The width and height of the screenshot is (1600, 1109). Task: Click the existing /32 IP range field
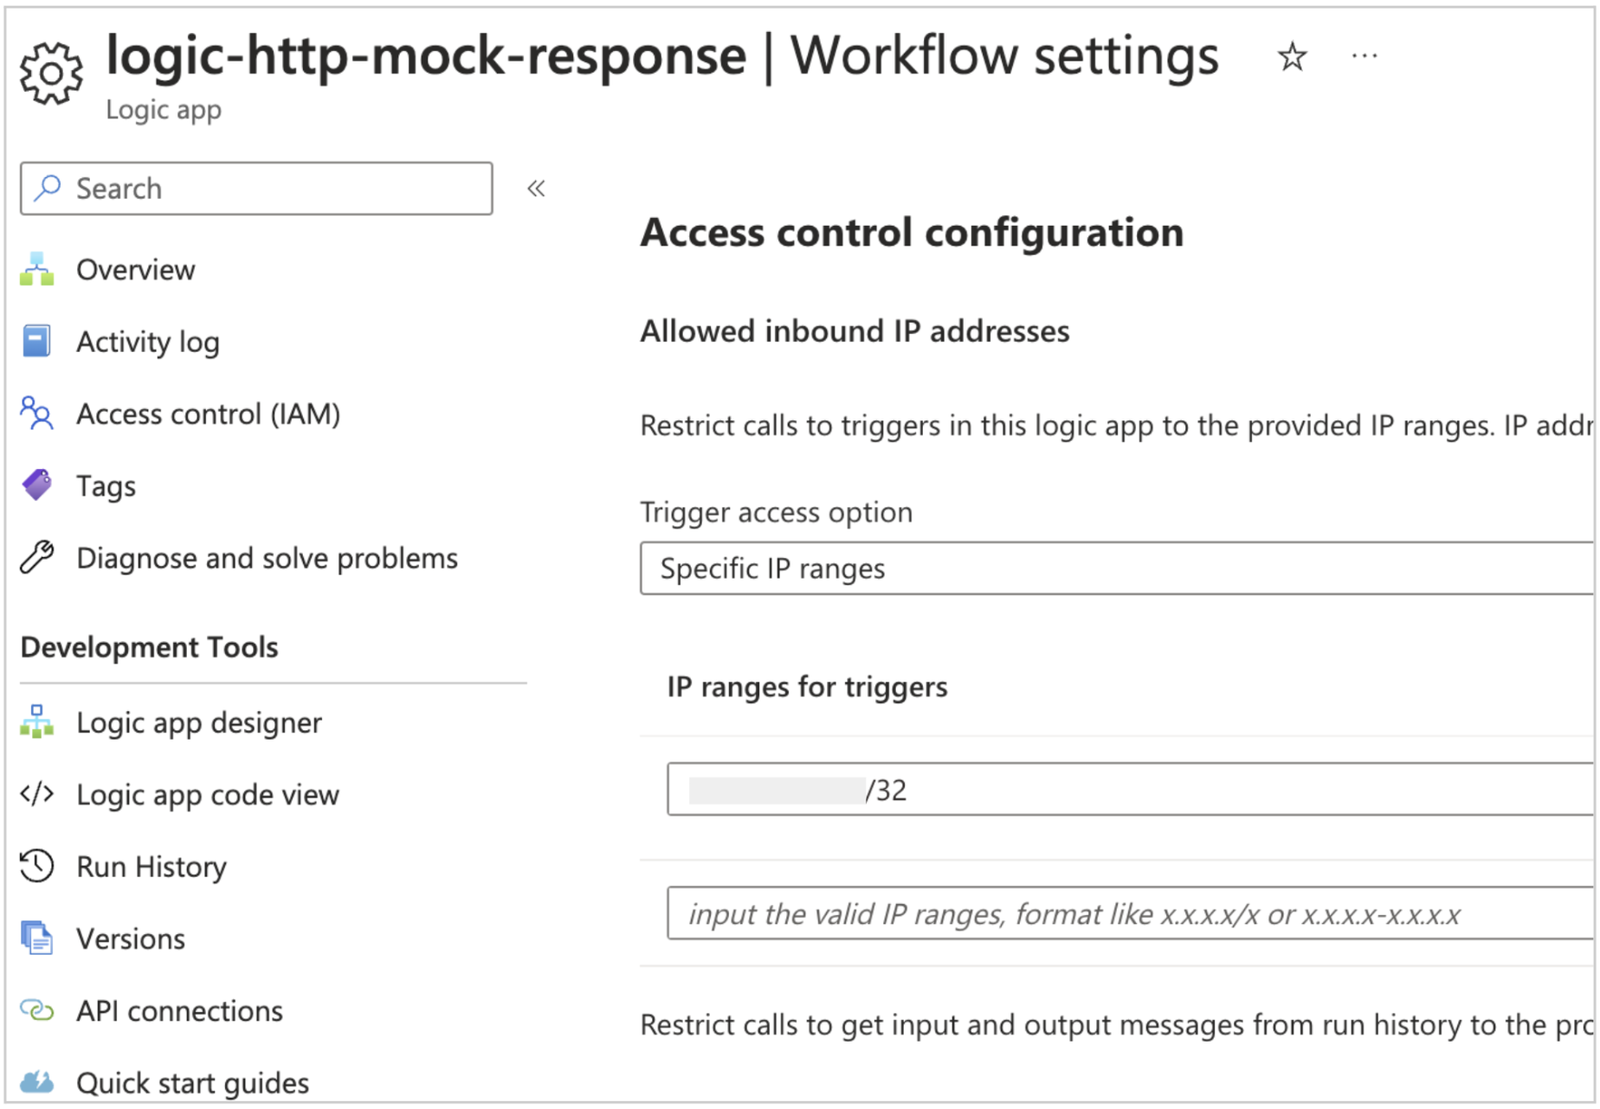(1129, 790)
